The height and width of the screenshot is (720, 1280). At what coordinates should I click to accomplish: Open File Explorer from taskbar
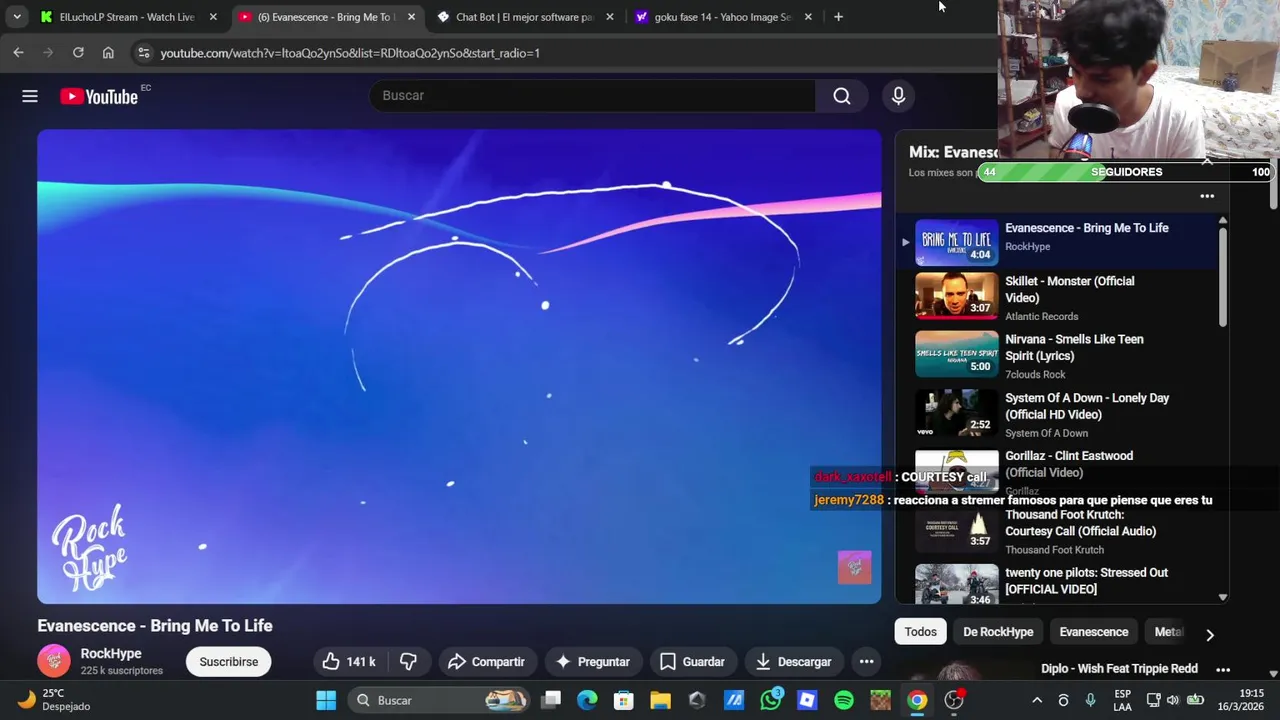660,700
